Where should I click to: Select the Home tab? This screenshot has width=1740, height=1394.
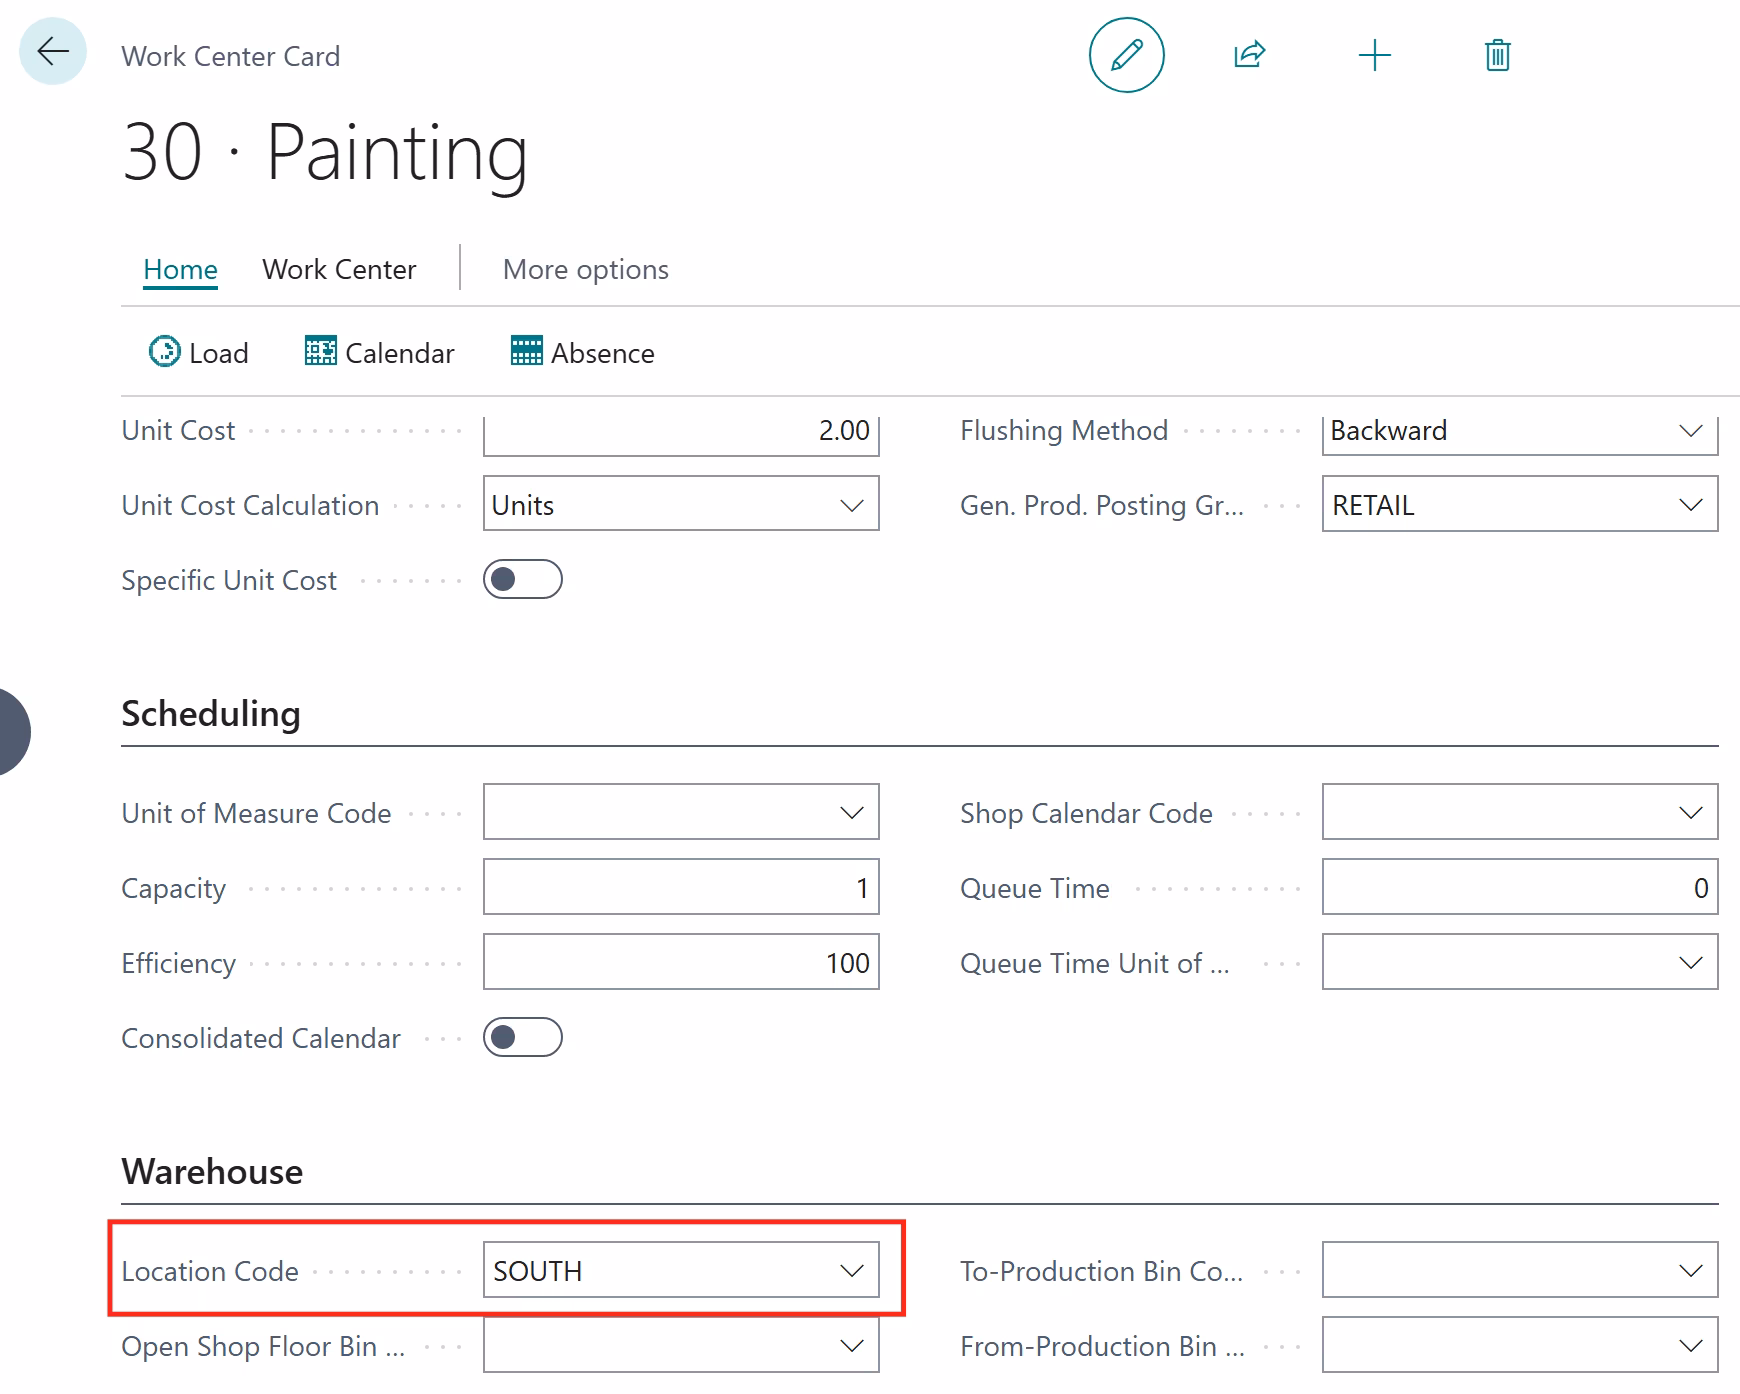[180, 270]
